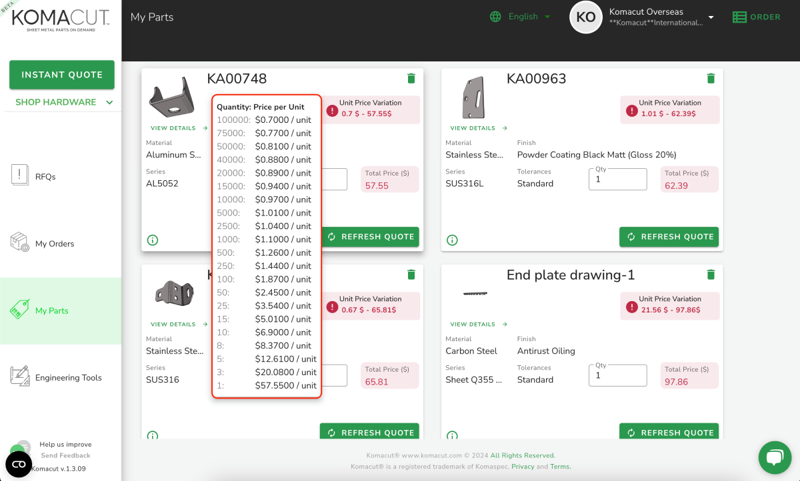Refresh quote for KA00963
The height and width of the screenshot is (481, 800).
[x=669, y=237]
